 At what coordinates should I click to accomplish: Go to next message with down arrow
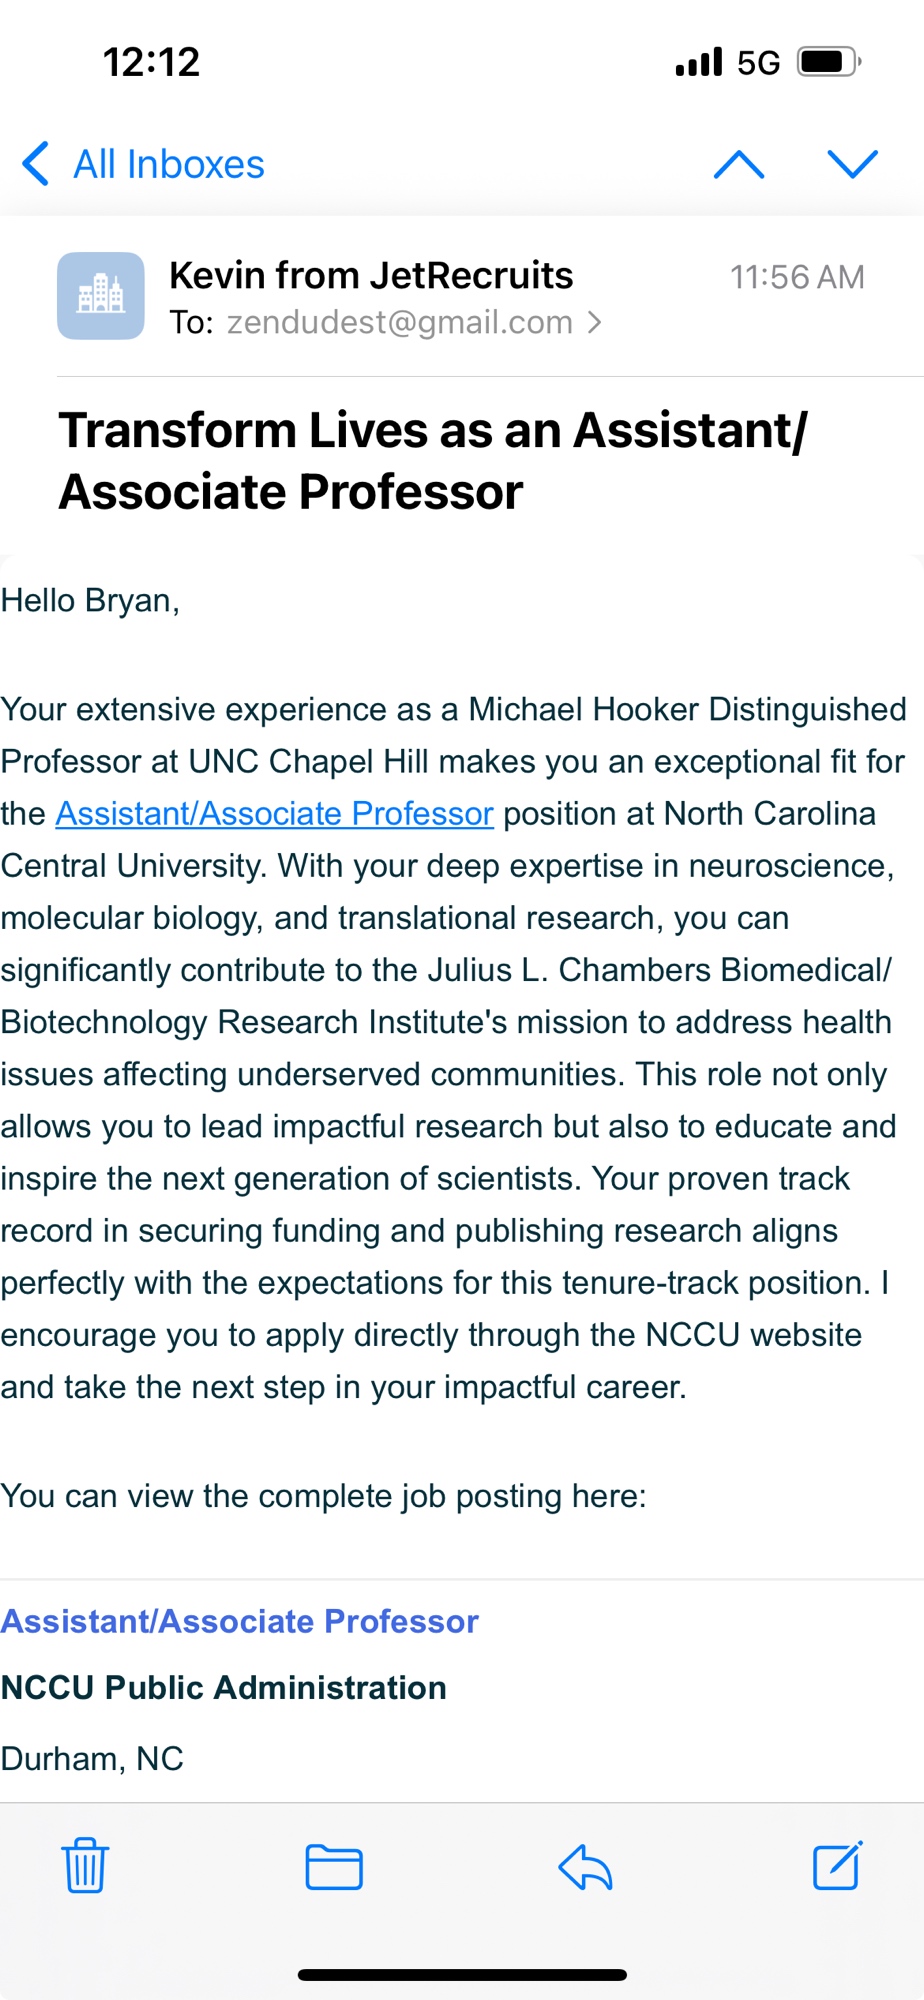853,164
